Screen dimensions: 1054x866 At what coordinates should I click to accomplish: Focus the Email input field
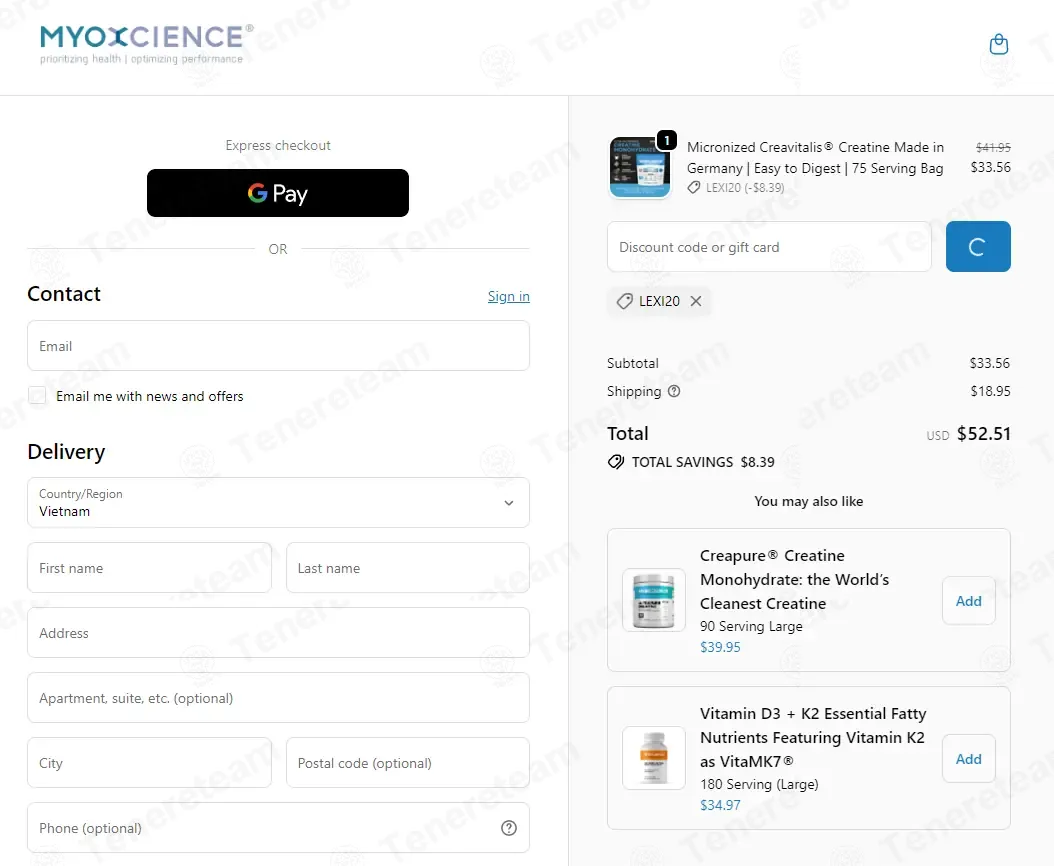[x=278, y=346]
